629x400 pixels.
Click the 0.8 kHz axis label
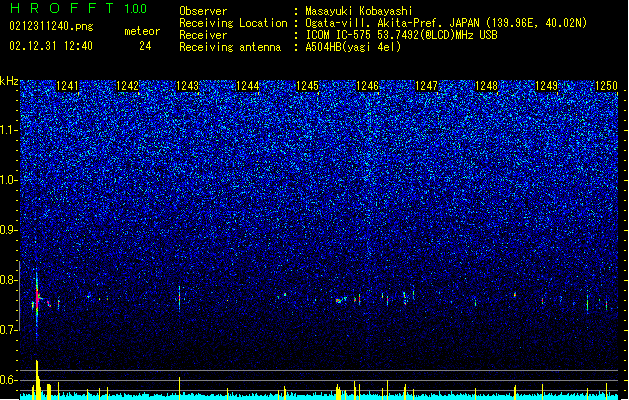click(8, 280)
